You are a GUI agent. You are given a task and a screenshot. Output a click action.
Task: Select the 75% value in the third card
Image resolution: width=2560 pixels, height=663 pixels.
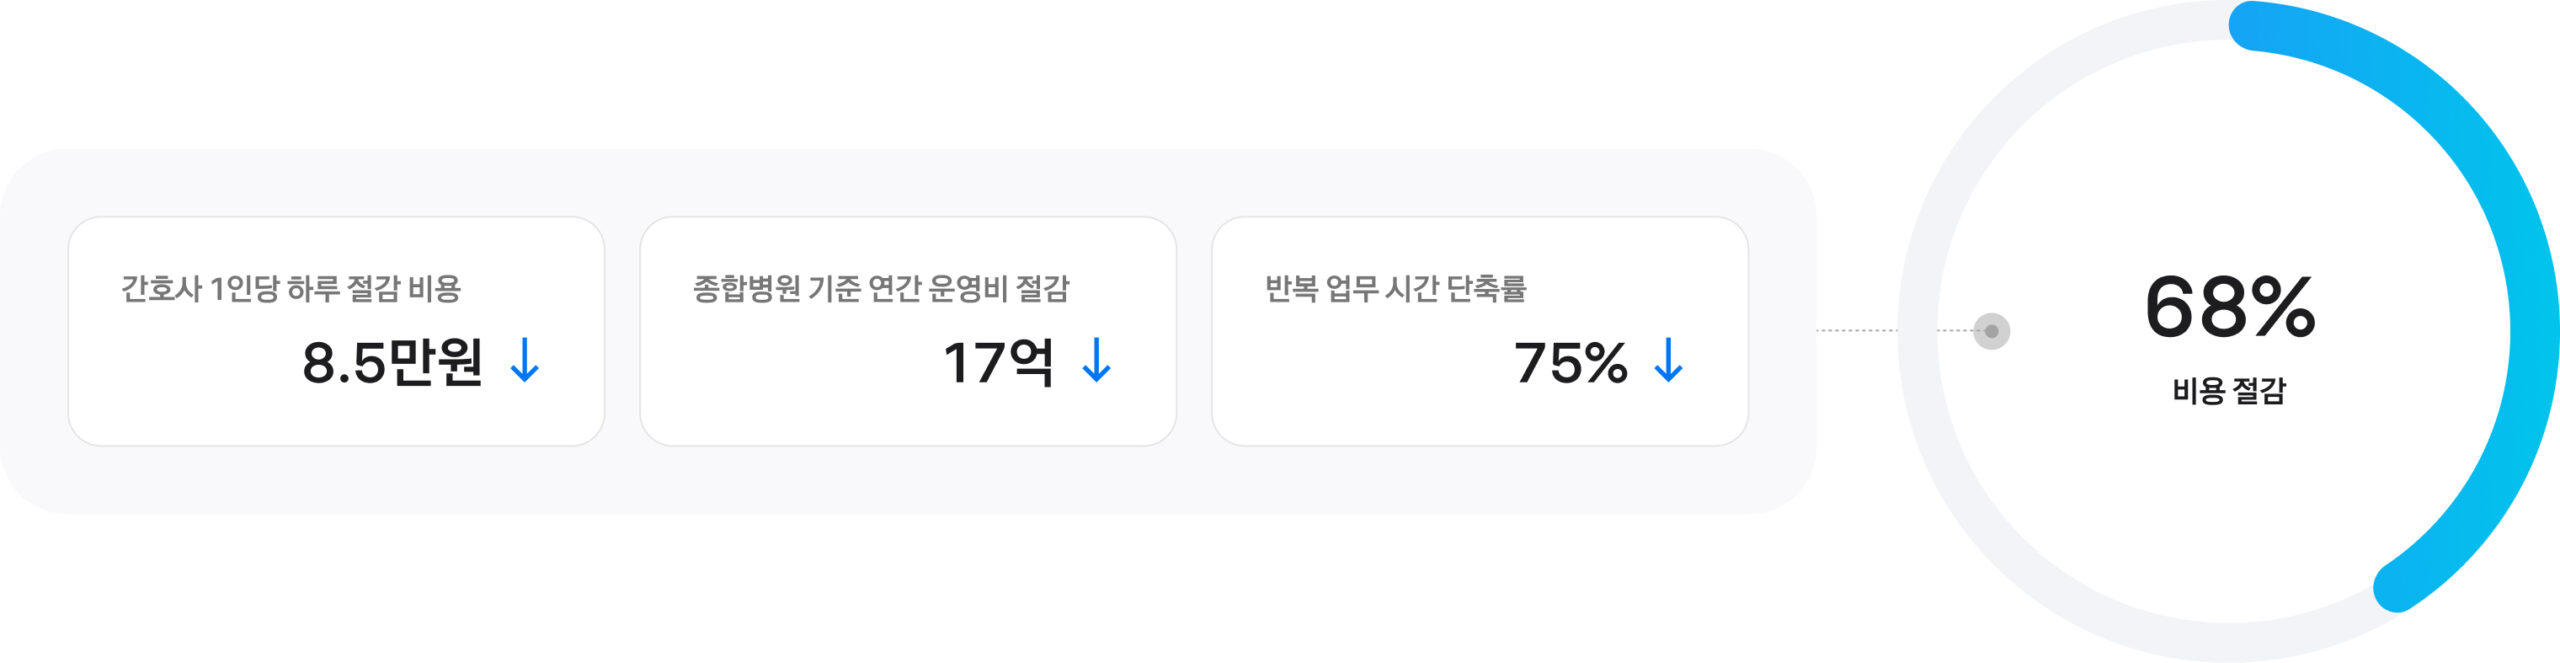1570,362
